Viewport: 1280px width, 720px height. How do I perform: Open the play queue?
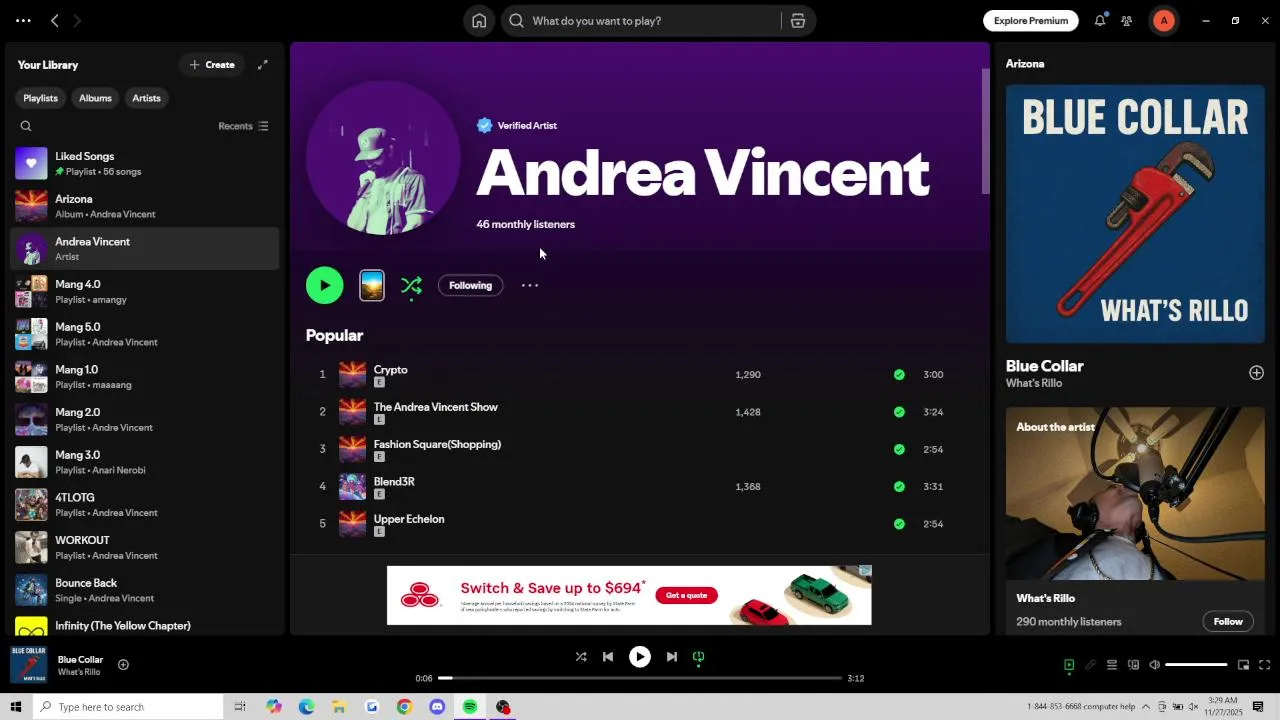[x=1111, y=665]
